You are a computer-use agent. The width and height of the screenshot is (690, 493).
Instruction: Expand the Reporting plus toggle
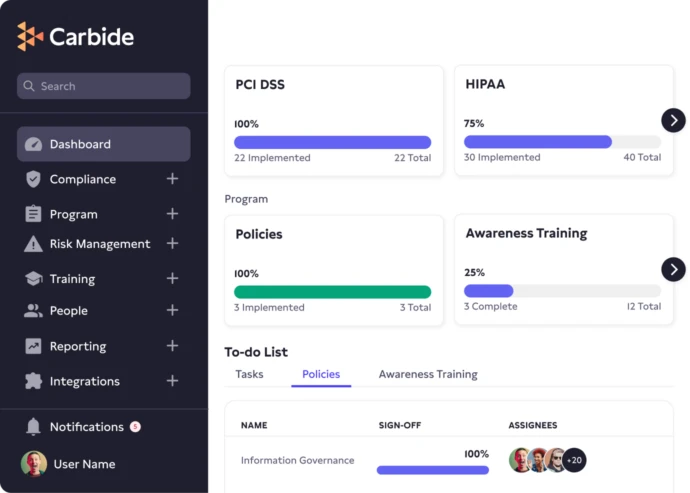coord(172,346)
